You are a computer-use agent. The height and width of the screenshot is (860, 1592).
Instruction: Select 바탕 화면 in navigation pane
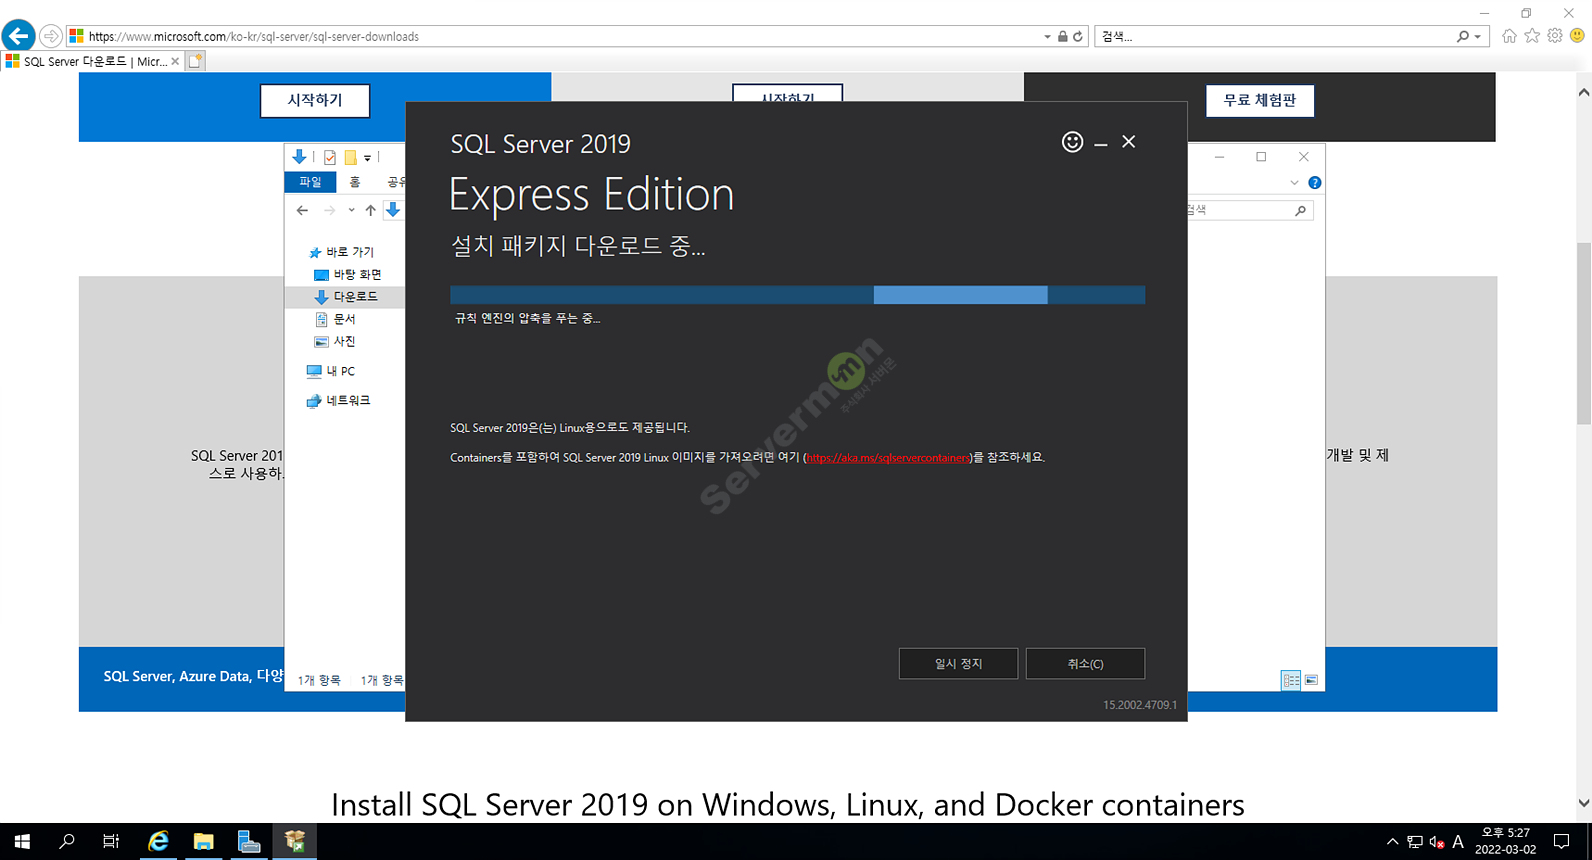coord(348,274)
